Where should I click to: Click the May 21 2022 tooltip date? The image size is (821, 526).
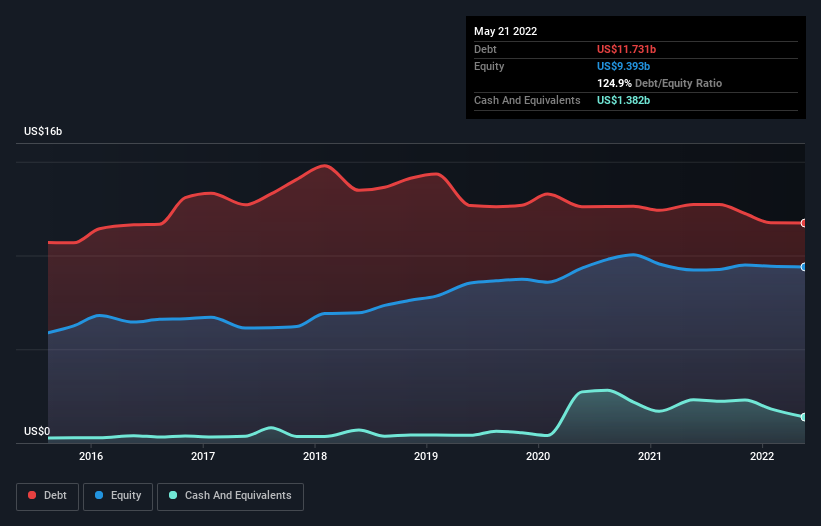(505, 31)
